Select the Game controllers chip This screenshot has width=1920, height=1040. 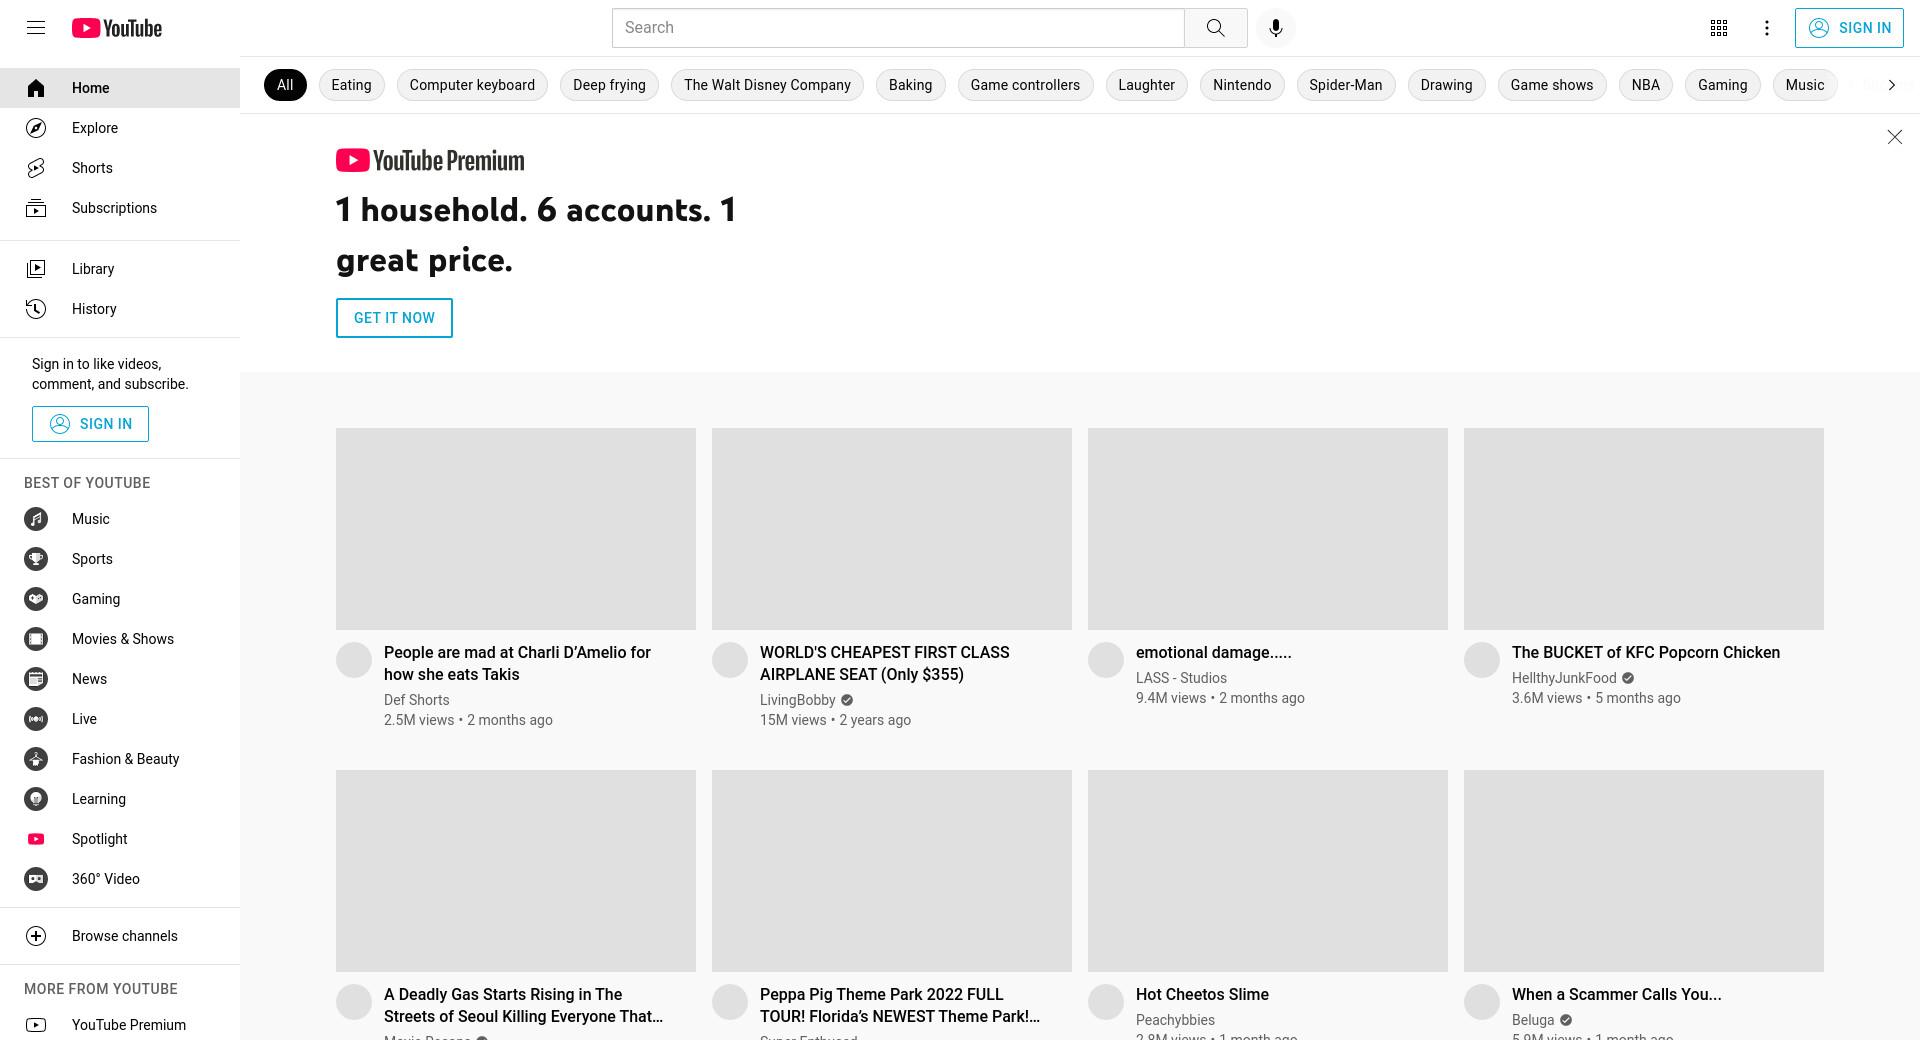pyautogui.click(x=1025, y=85)
